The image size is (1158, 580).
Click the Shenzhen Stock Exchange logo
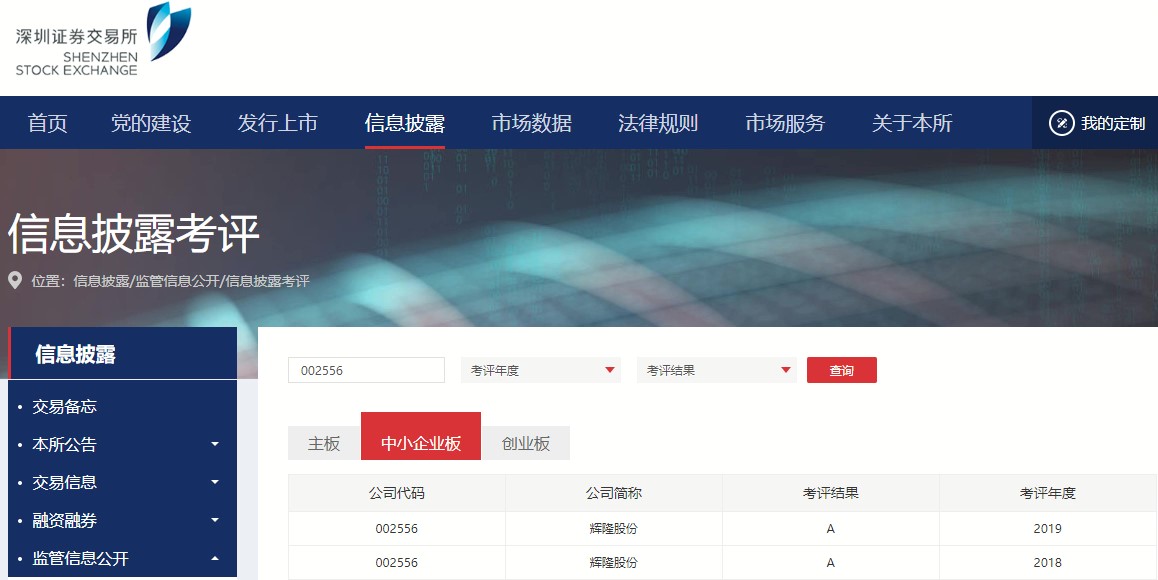click(103, 40)
